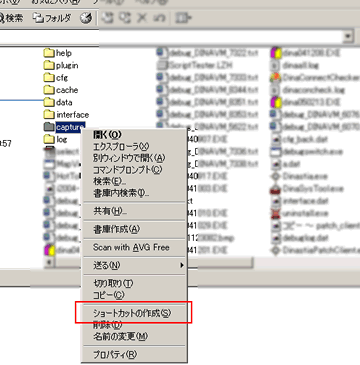Open the help folder icon

coord(49,53)
